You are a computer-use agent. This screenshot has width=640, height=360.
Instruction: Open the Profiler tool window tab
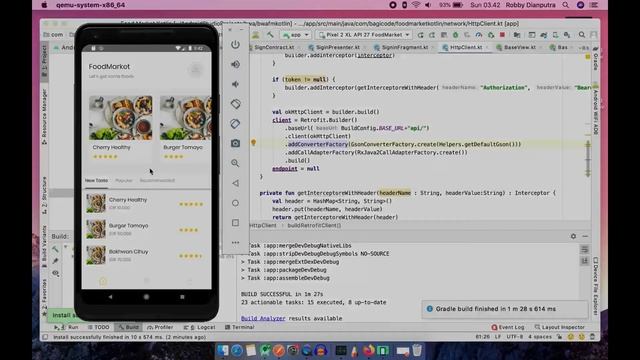click(x=160, y=327)
